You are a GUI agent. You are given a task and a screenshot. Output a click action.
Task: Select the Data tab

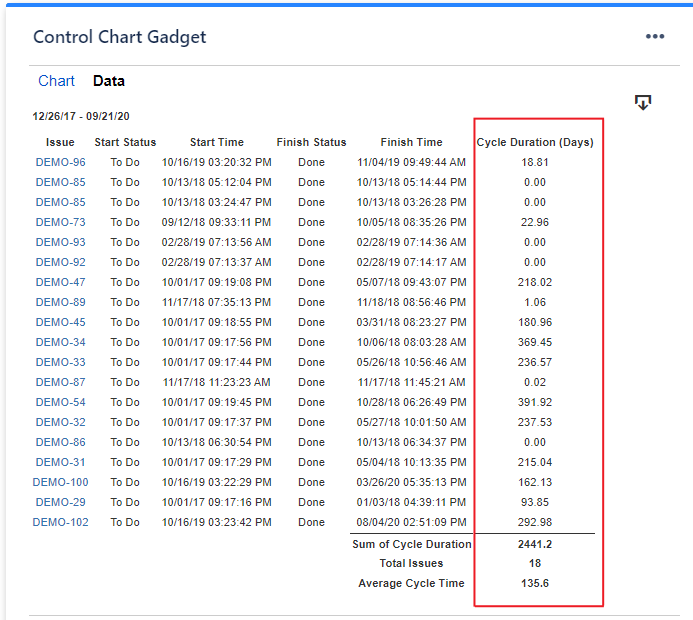coord(109,81)
